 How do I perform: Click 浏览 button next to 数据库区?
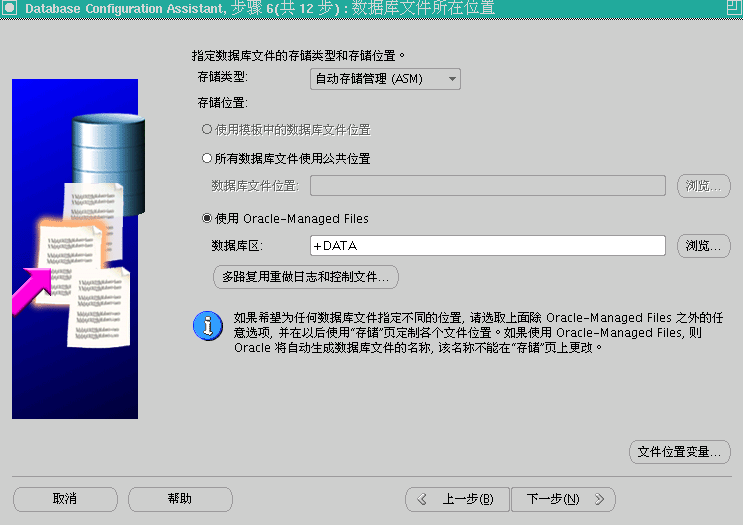(x=703, y=245)
